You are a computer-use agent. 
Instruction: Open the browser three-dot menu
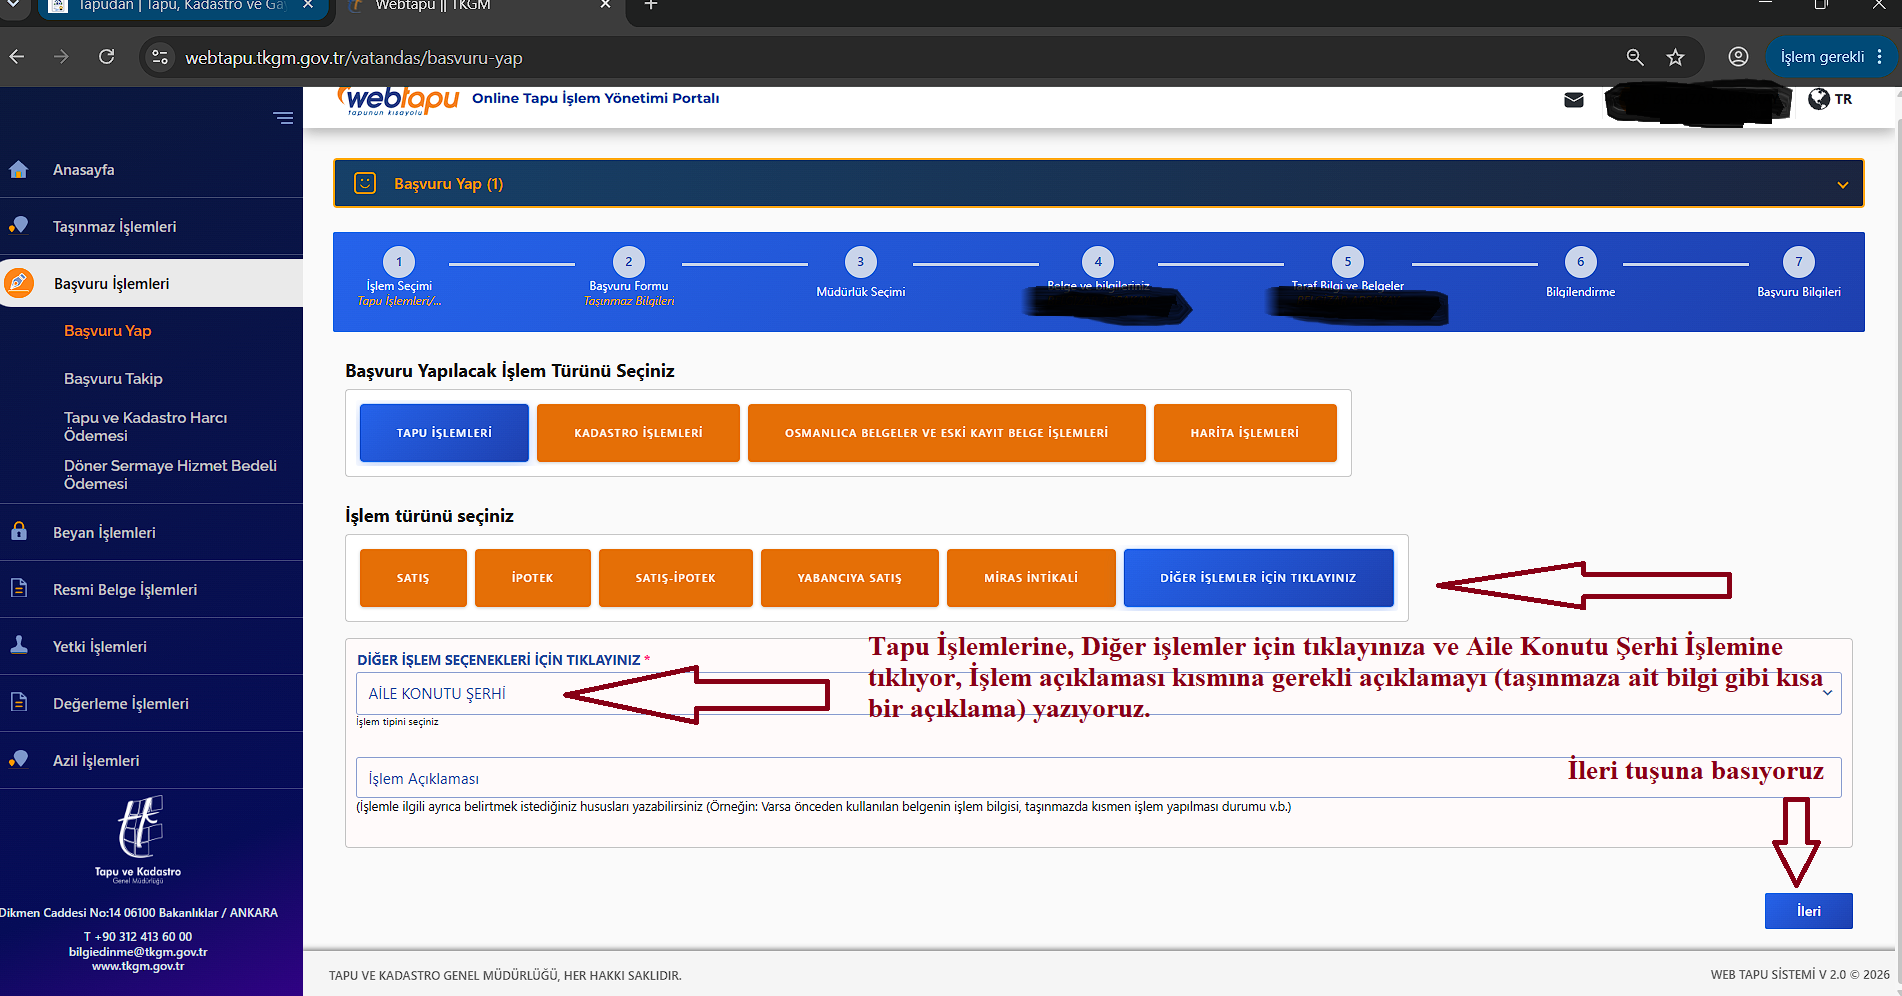coord(1881,57)
